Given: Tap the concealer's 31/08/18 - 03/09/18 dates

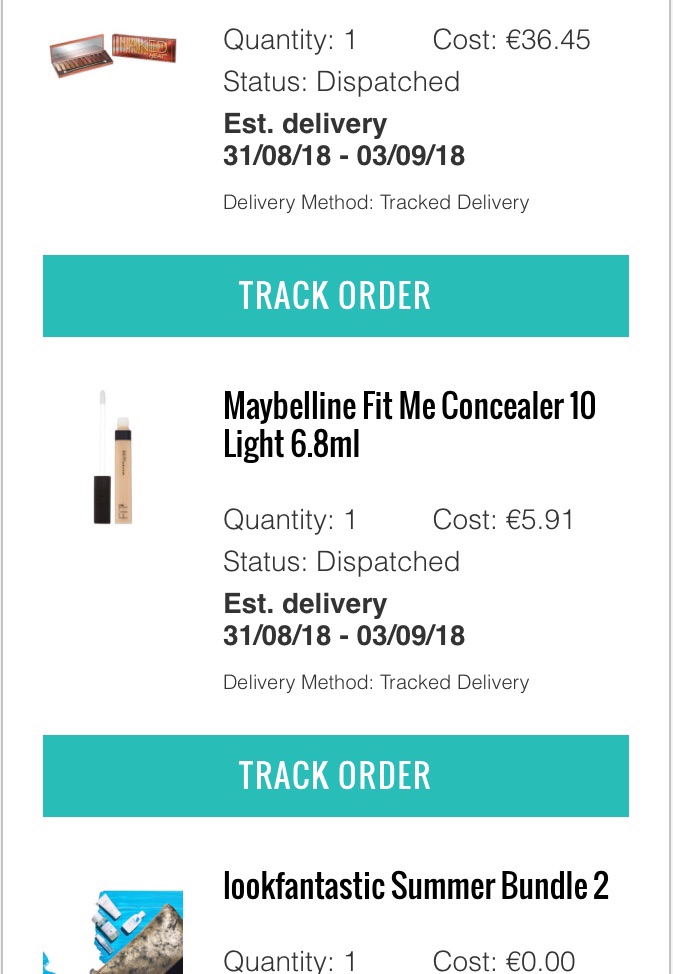Looking at the screenshot, I should (344, 635).
